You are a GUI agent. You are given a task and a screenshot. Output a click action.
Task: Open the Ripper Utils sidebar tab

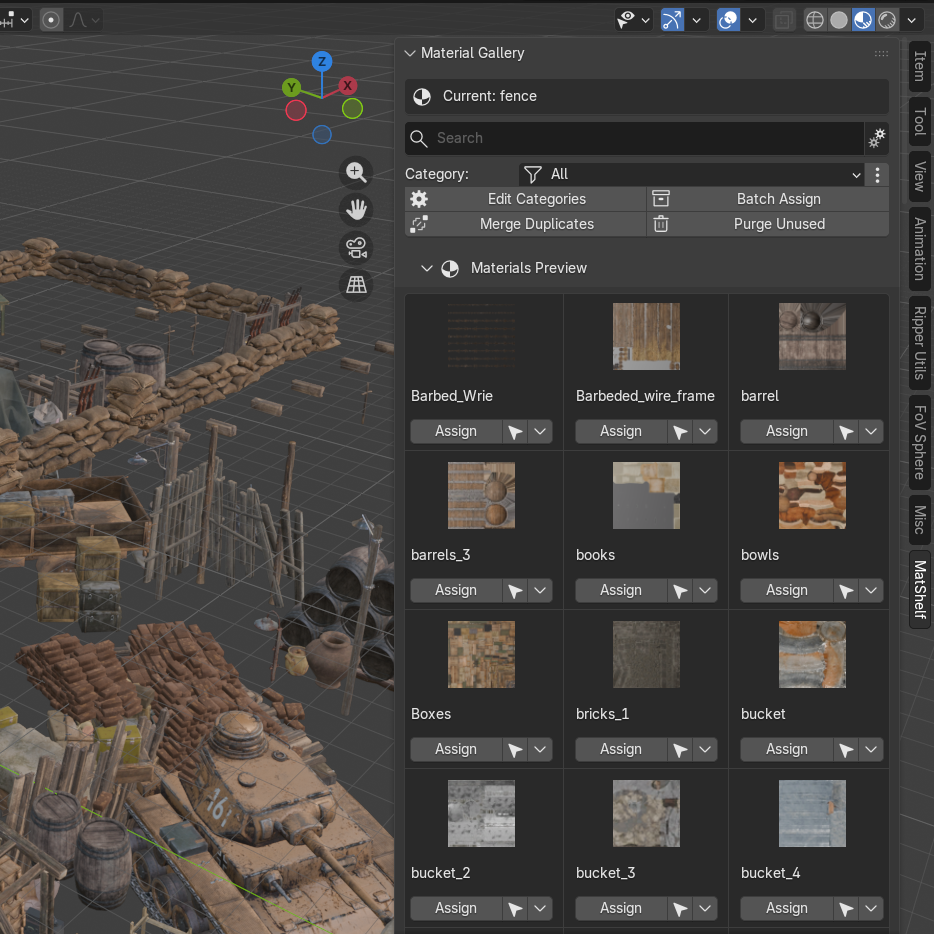(x=920, y=343)
